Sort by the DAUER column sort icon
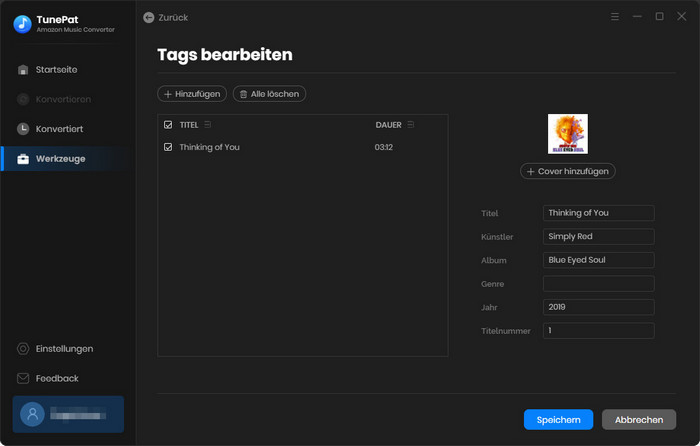The image size is (700, 446). coord(411,125)
